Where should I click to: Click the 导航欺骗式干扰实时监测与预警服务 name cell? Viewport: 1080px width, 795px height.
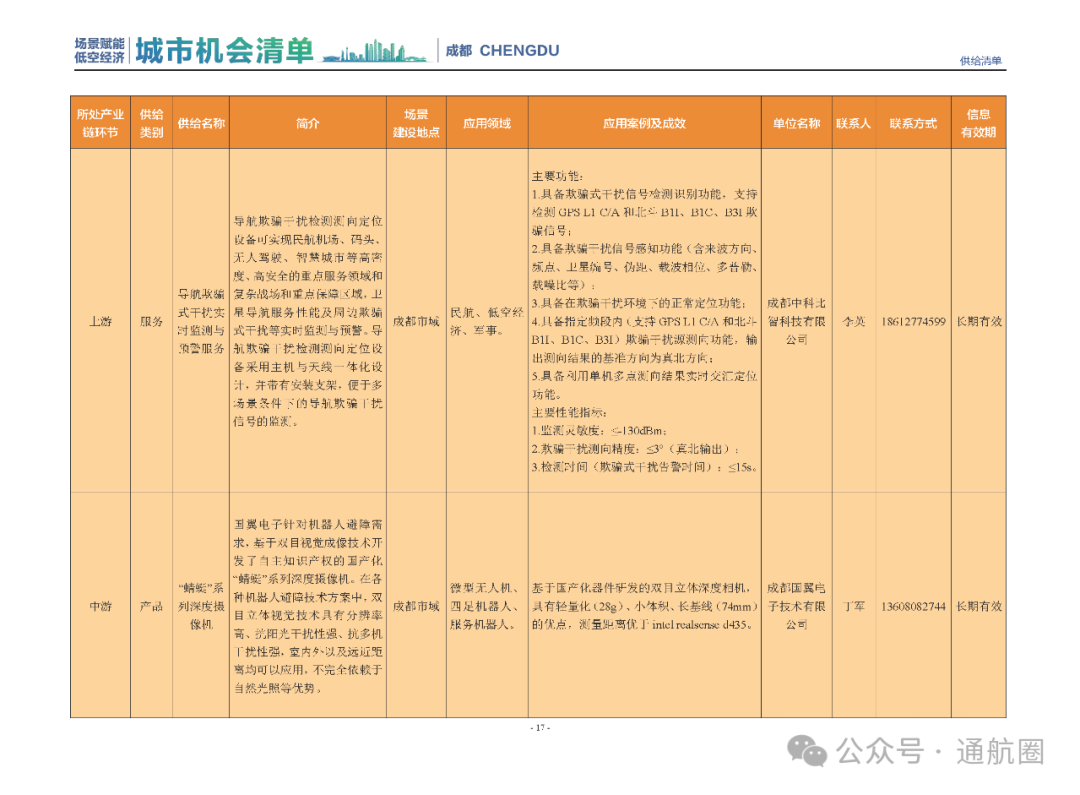201,321
